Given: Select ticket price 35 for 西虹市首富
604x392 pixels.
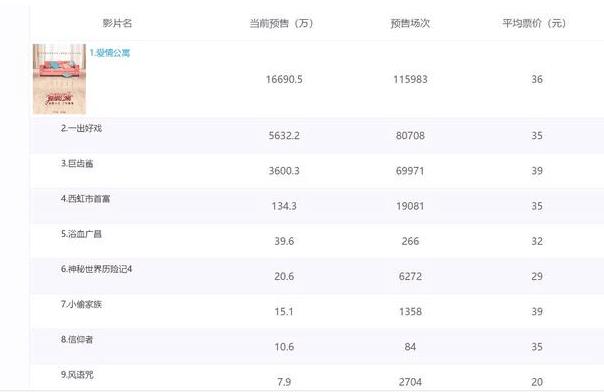Looking at the screenshot, I should 537,206.
